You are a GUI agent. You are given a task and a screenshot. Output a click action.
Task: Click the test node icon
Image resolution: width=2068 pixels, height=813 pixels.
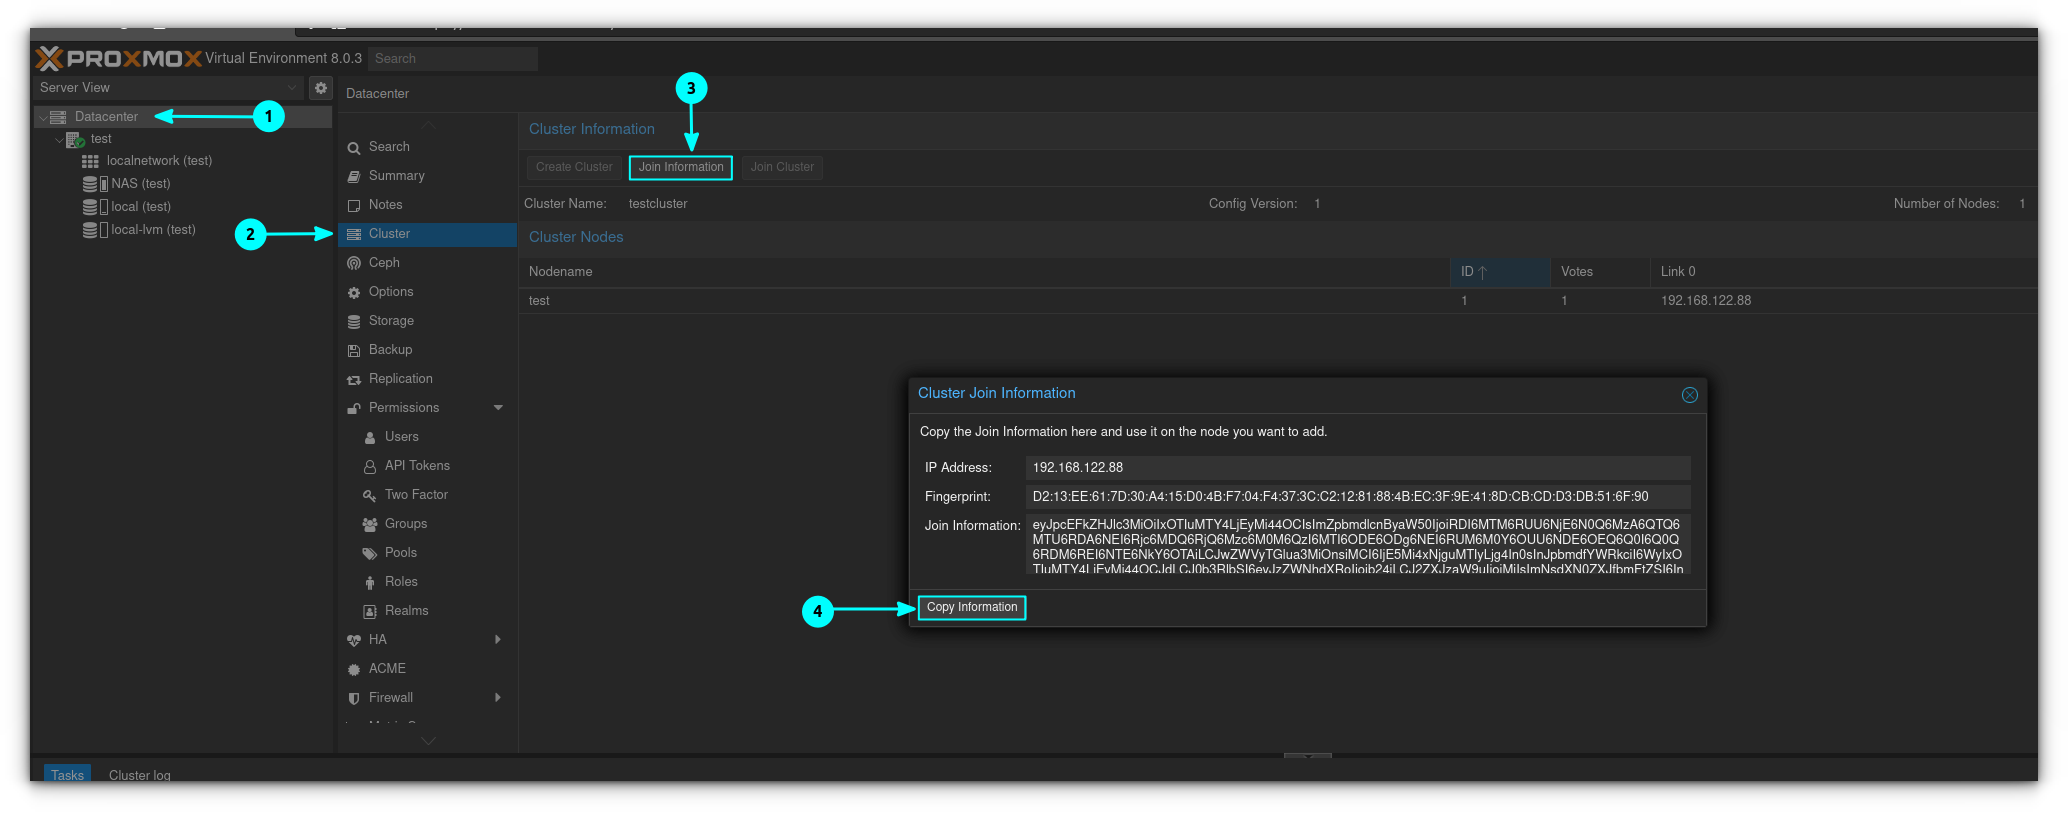[x=75, y=140]
